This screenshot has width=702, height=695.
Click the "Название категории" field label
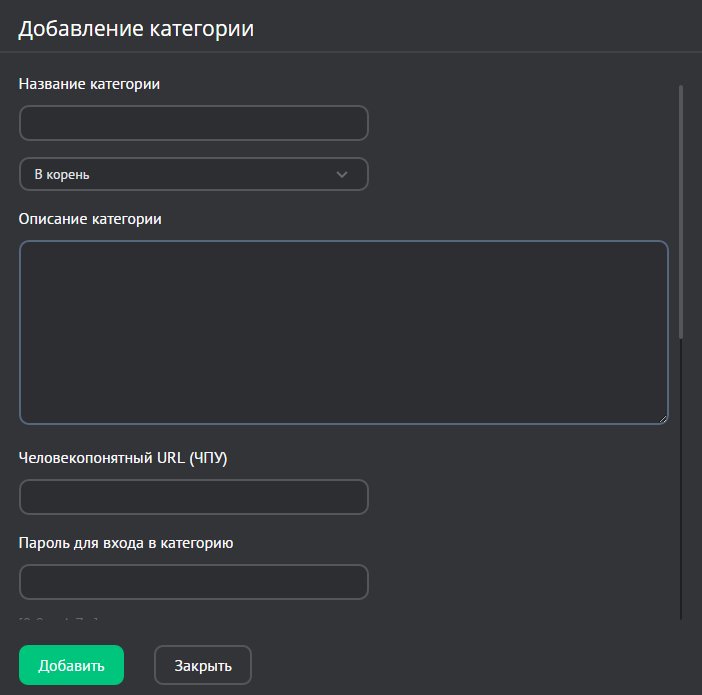point(89,84)
